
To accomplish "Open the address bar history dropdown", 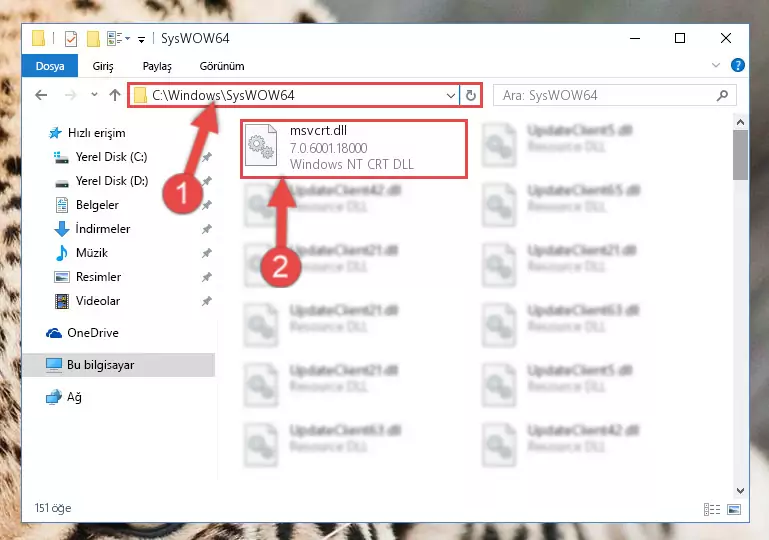I will click(451, 95).
